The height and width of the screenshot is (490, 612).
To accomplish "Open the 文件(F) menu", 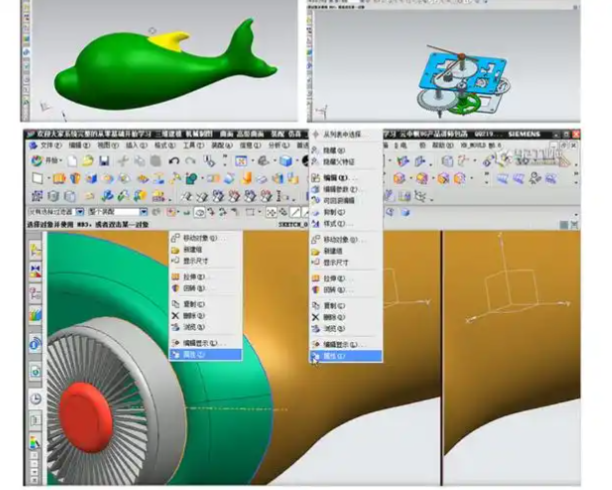I will (x=49, y=146).
